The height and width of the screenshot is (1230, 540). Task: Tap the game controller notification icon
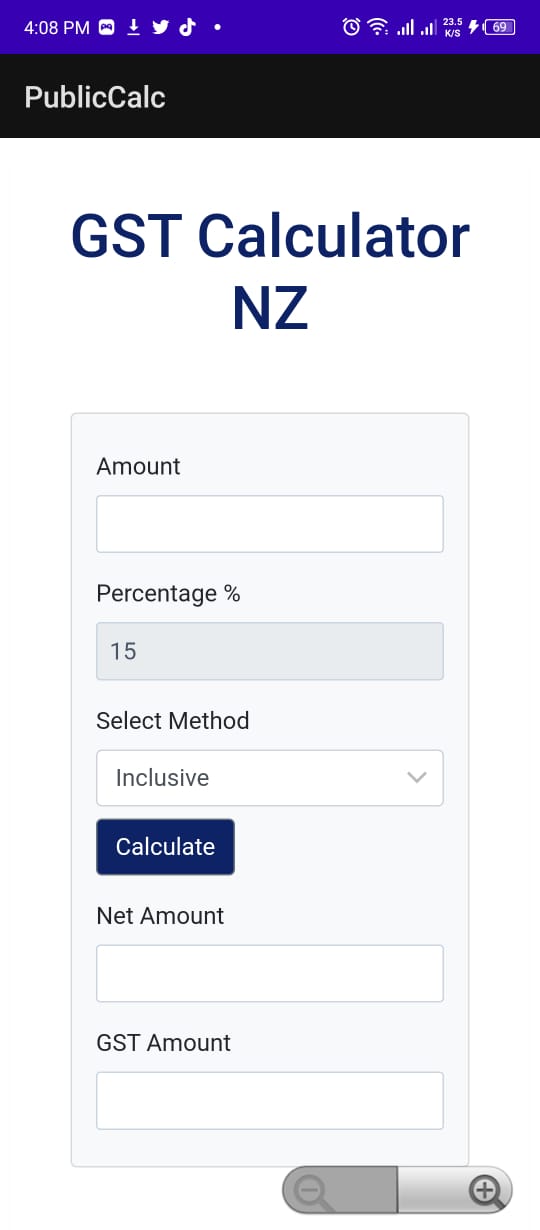coord(107,28)
